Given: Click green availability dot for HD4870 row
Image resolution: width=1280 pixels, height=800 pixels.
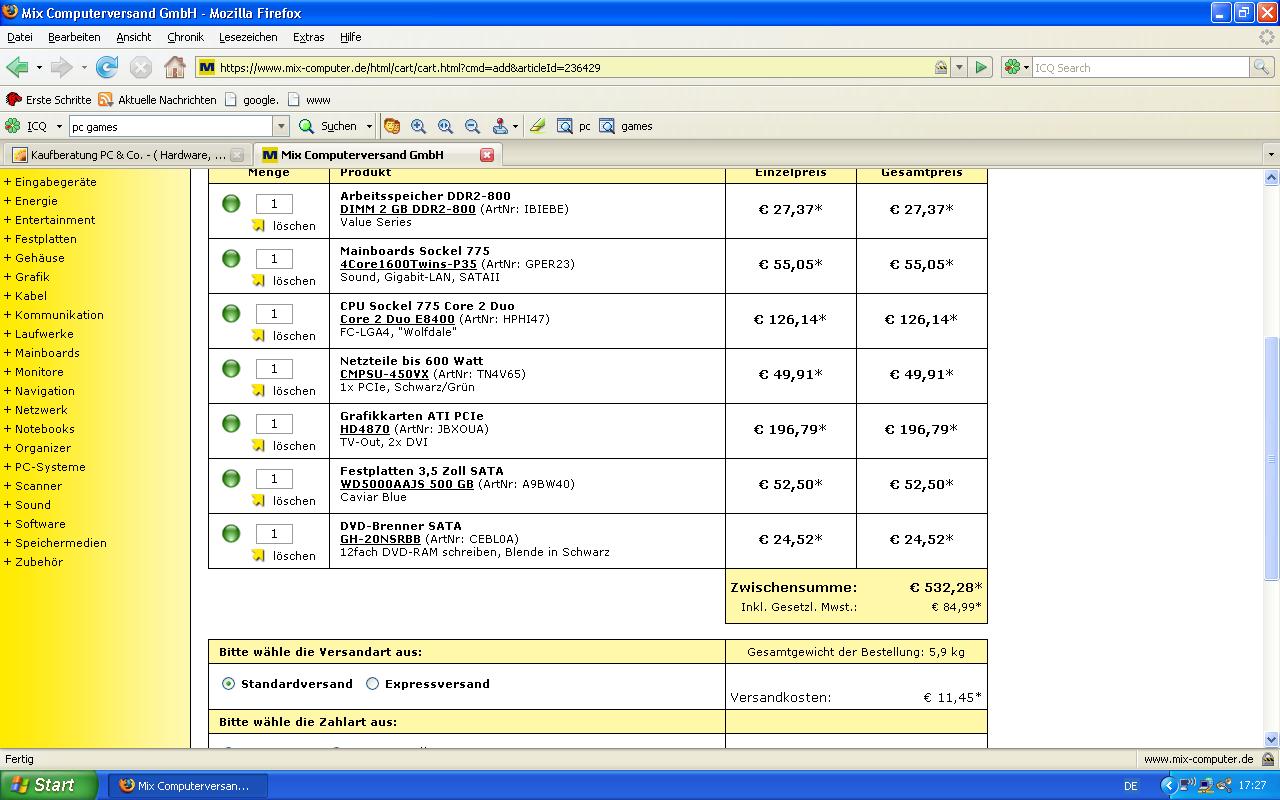Looking at the screenshot, I should click(x=231, y=423).
